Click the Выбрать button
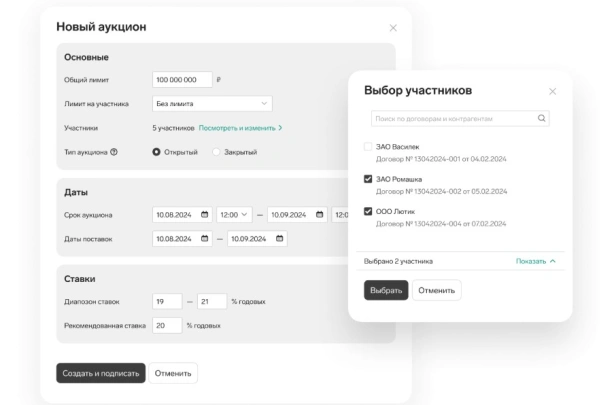The height and width of the screenshot is (405, 616). click(x=386, y=290)
